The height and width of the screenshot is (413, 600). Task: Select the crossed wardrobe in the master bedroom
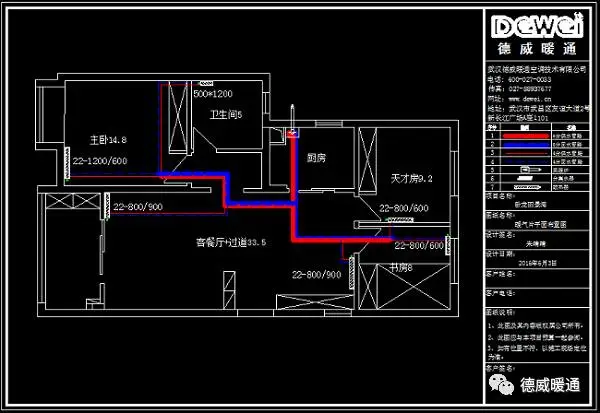click(x=178, y=117)
